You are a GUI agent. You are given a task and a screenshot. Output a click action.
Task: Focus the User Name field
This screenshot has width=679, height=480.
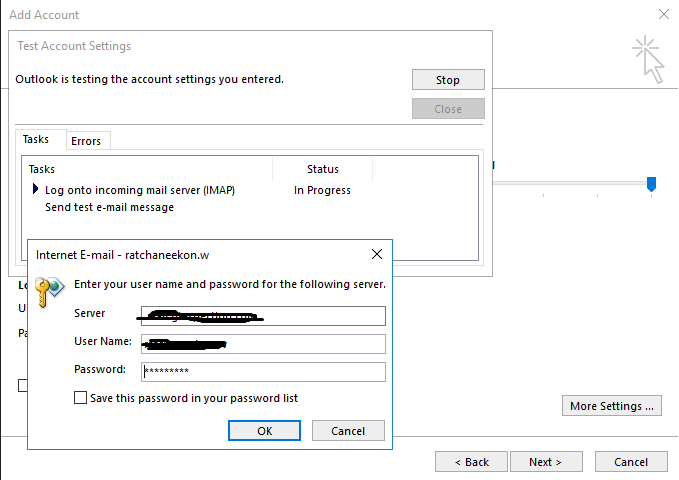click(263, 344)
